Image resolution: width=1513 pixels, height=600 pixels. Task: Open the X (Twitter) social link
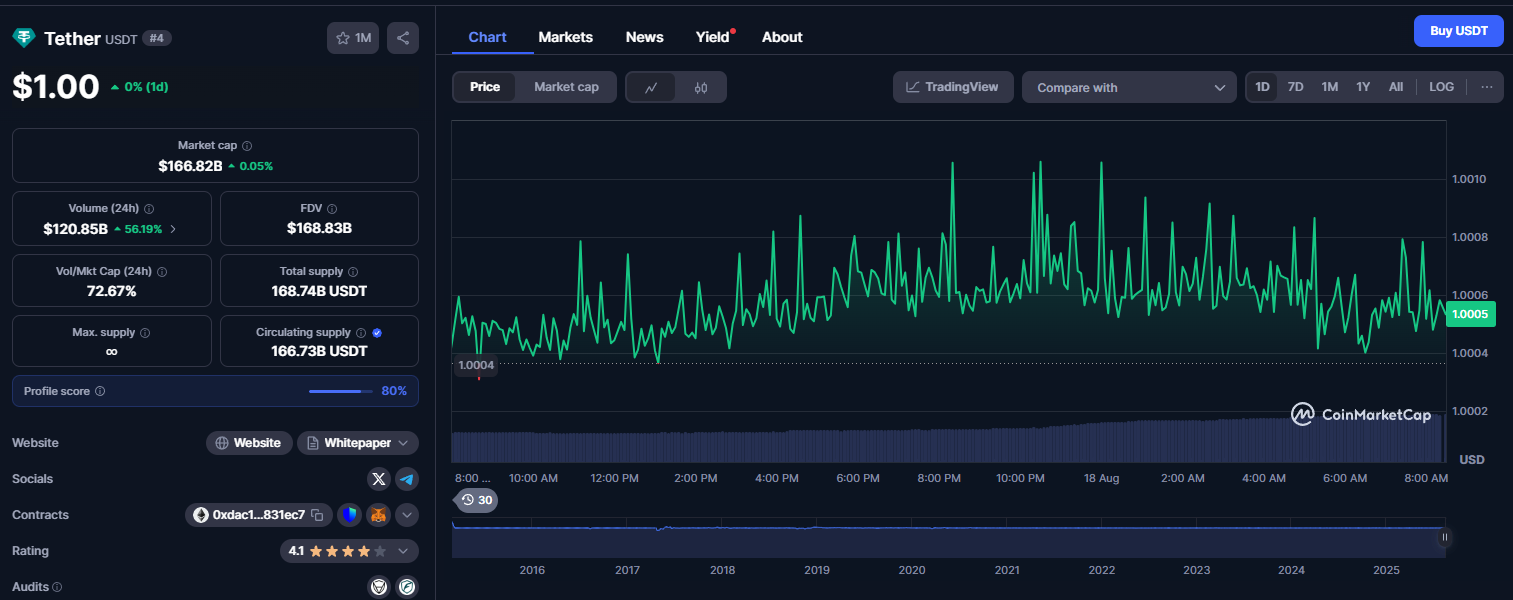coord(378,479)
